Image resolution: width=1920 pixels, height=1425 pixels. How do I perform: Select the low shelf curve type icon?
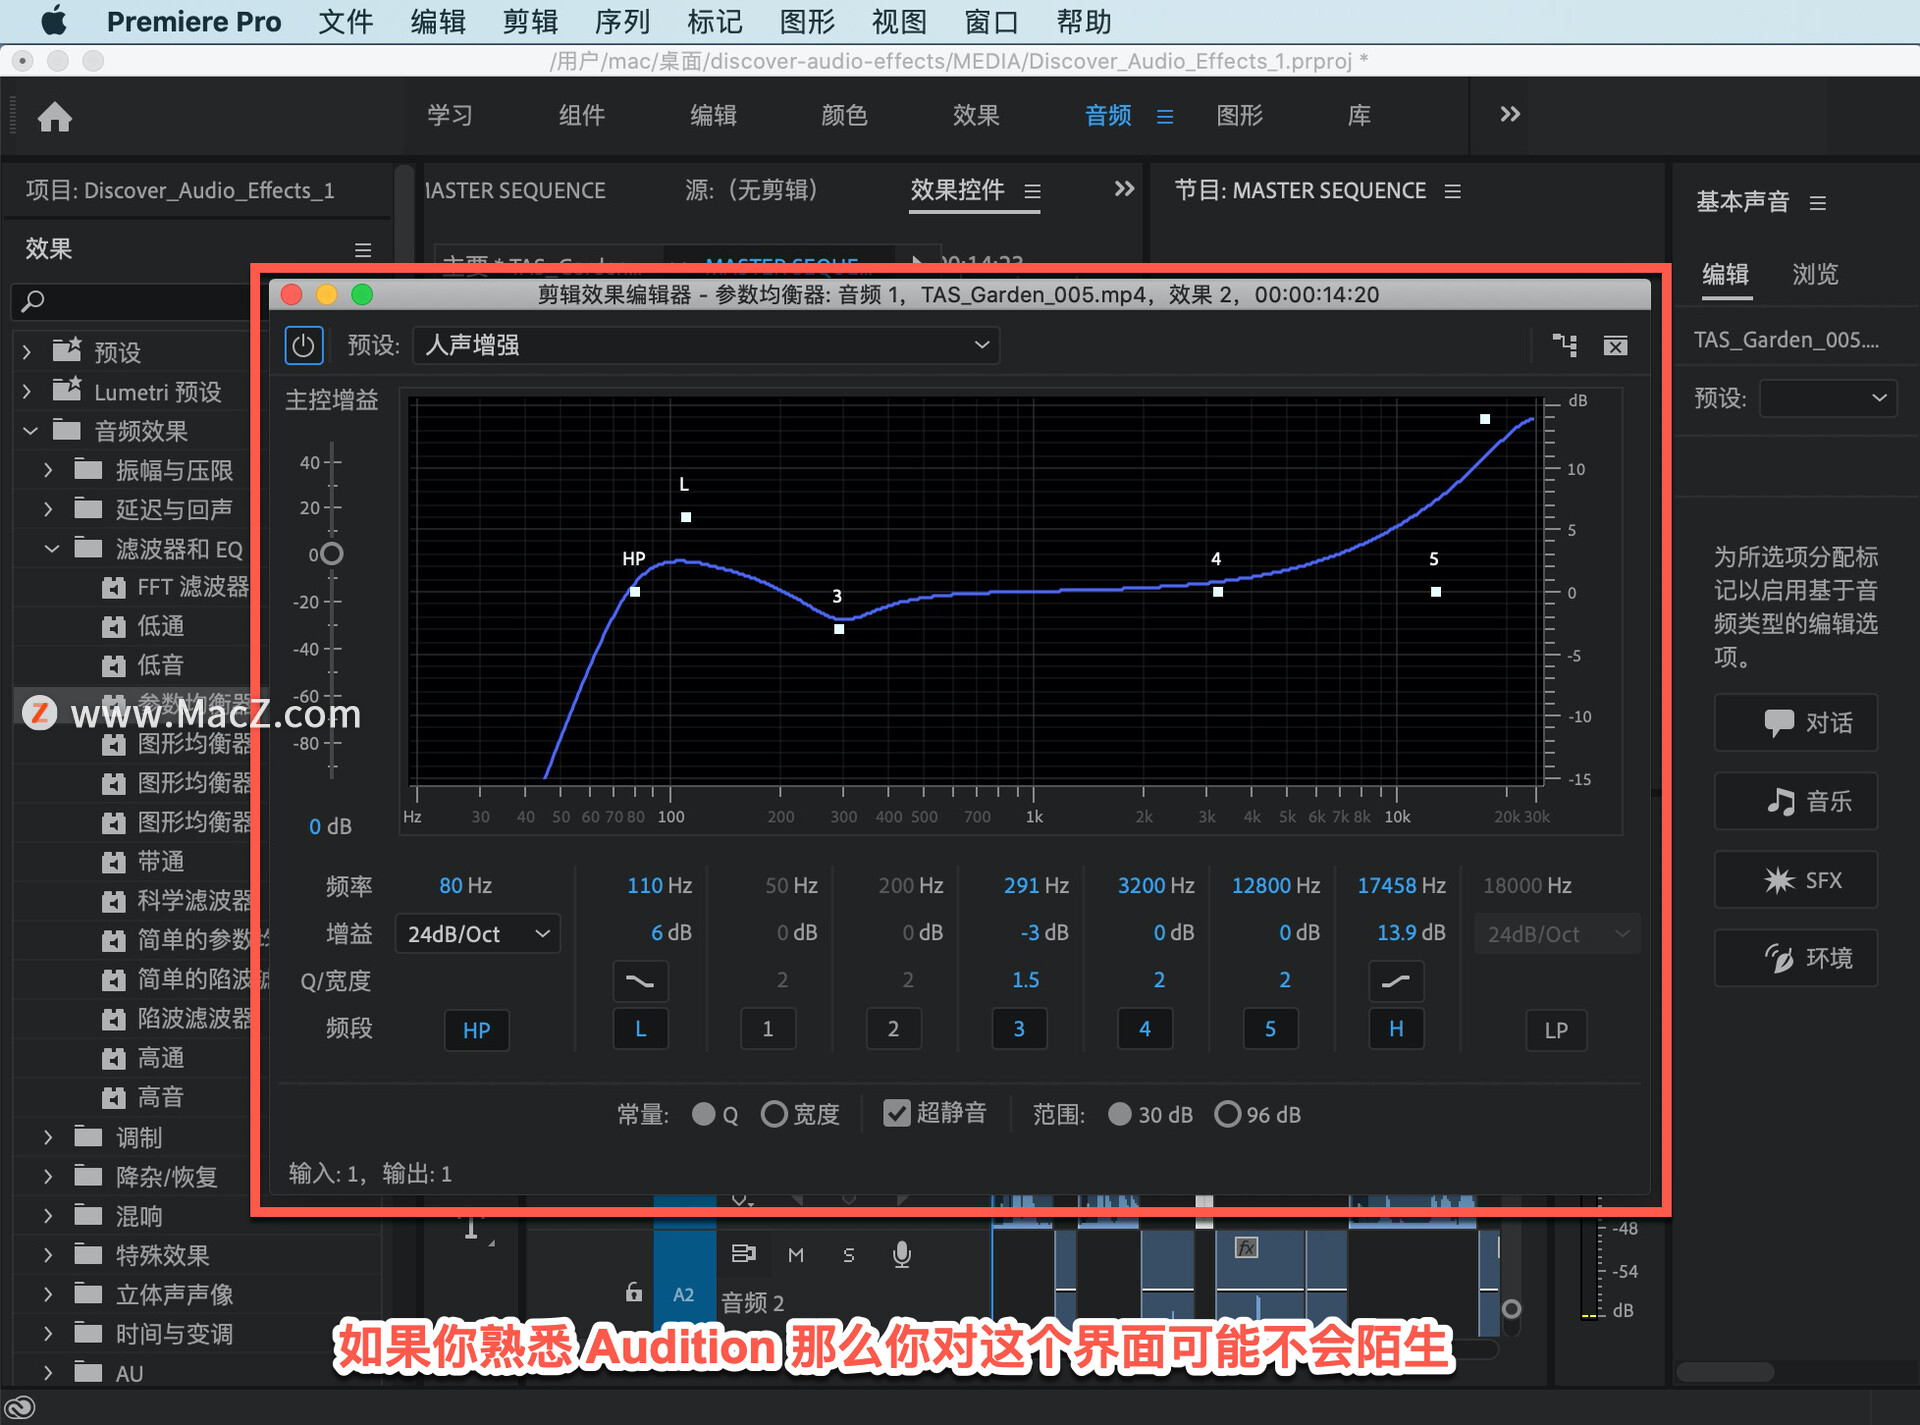coord(640,981)
